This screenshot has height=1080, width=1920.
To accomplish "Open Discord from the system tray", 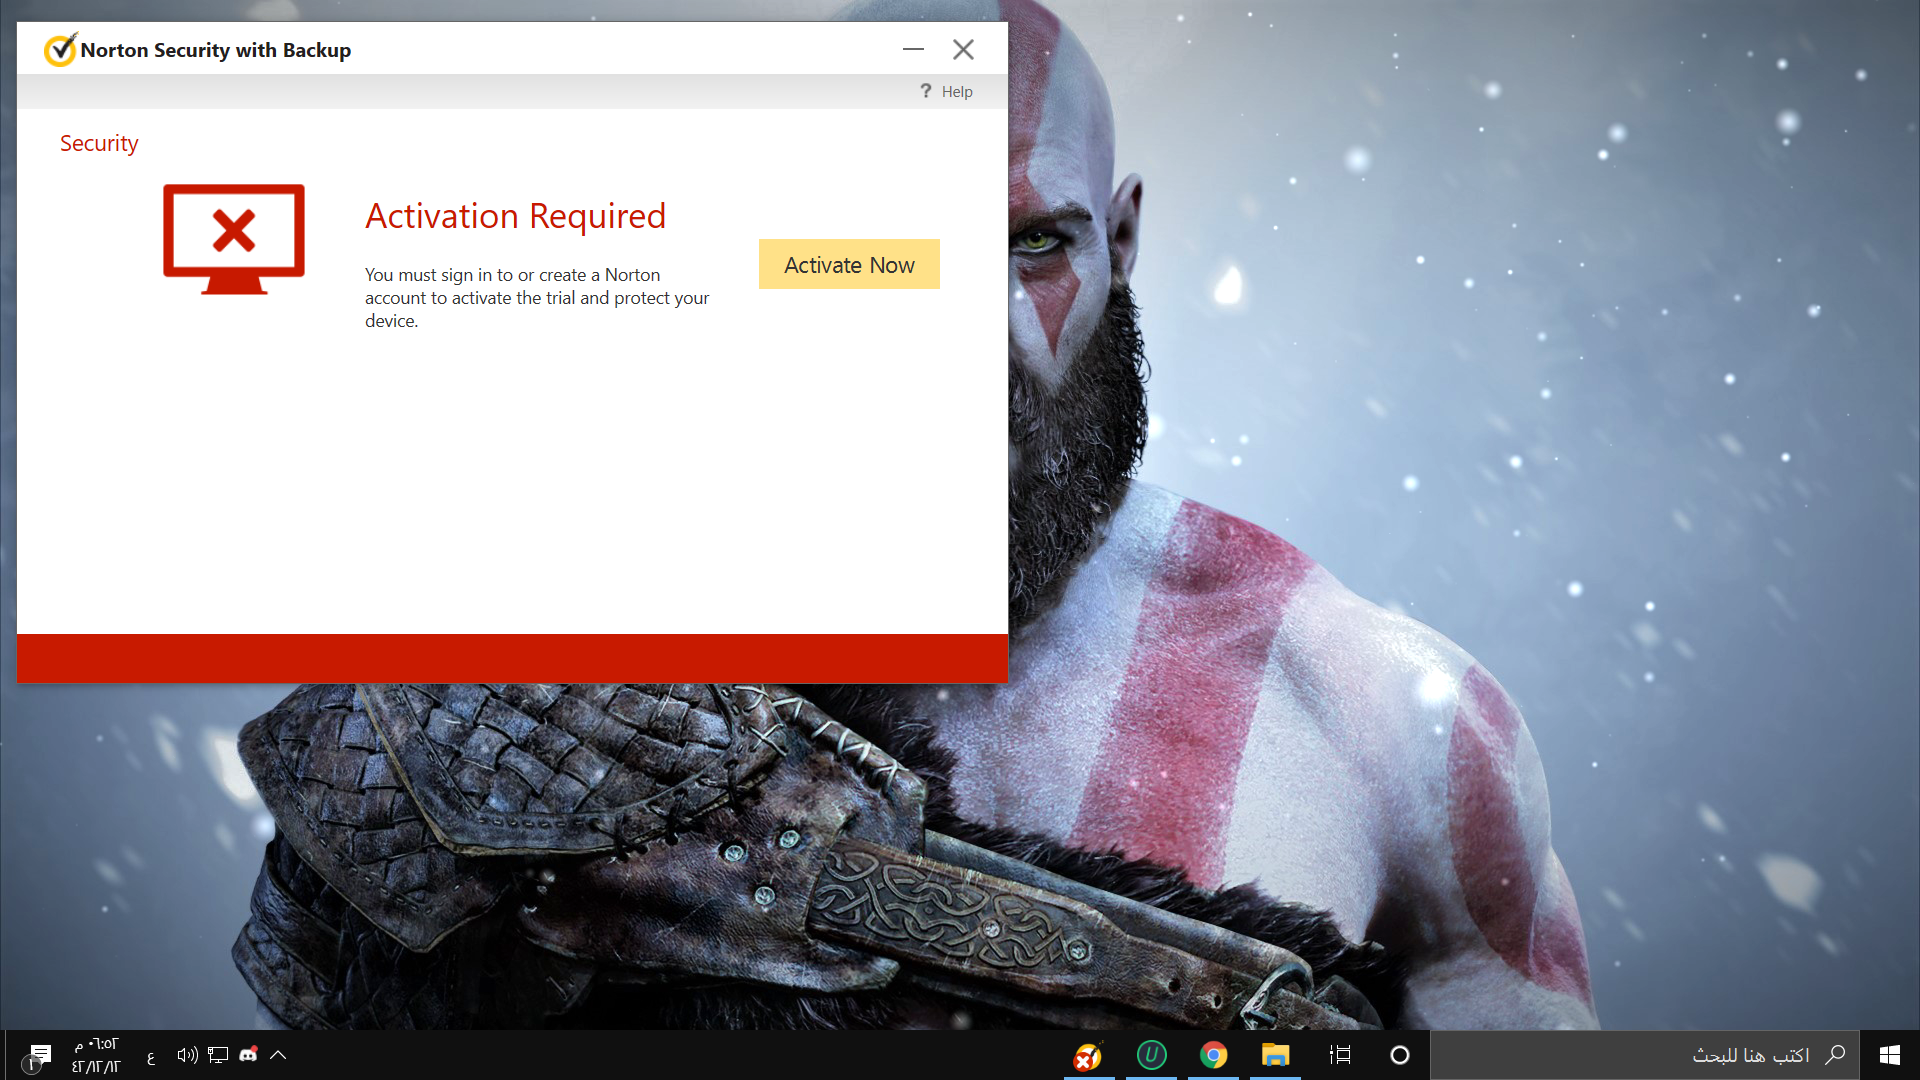I will click(x=248, y=1054).
